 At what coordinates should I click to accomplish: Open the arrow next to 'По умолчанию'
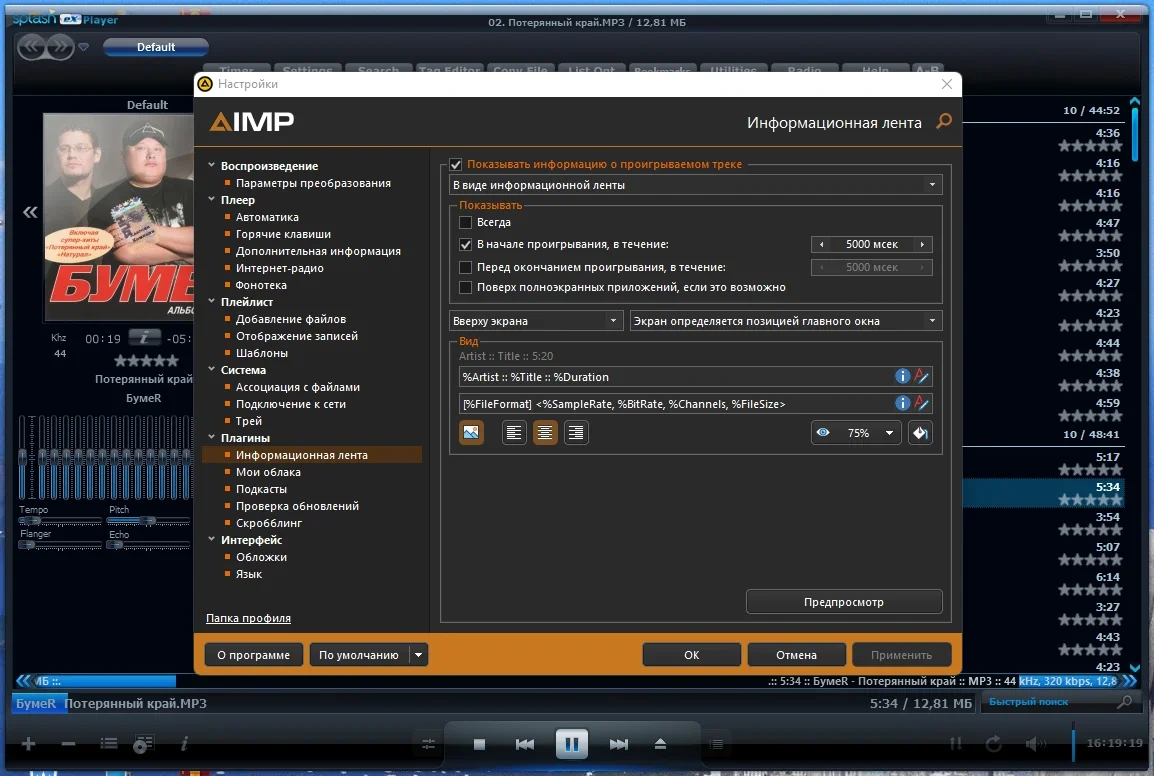pos(418,655)
